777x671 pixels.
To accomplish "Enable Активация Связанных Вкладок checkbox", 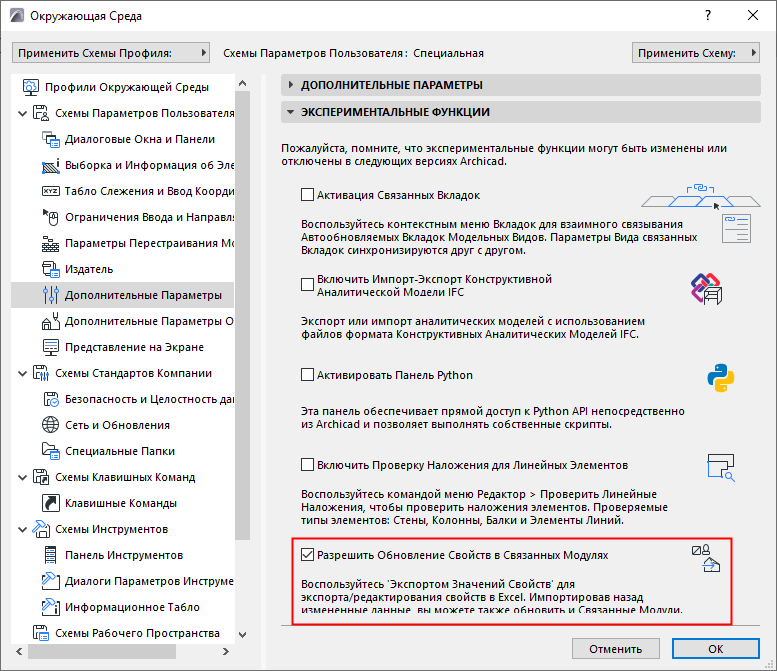I will pos(307,195).
